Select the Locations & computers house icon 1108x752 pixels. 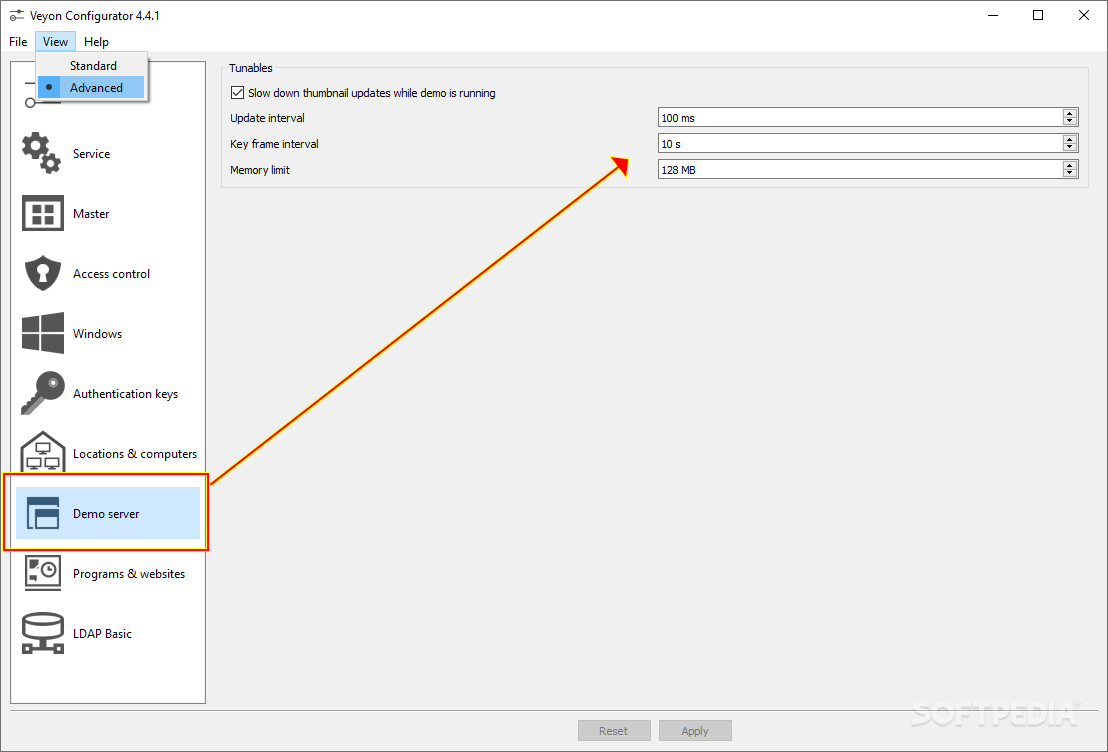(42, 452)
